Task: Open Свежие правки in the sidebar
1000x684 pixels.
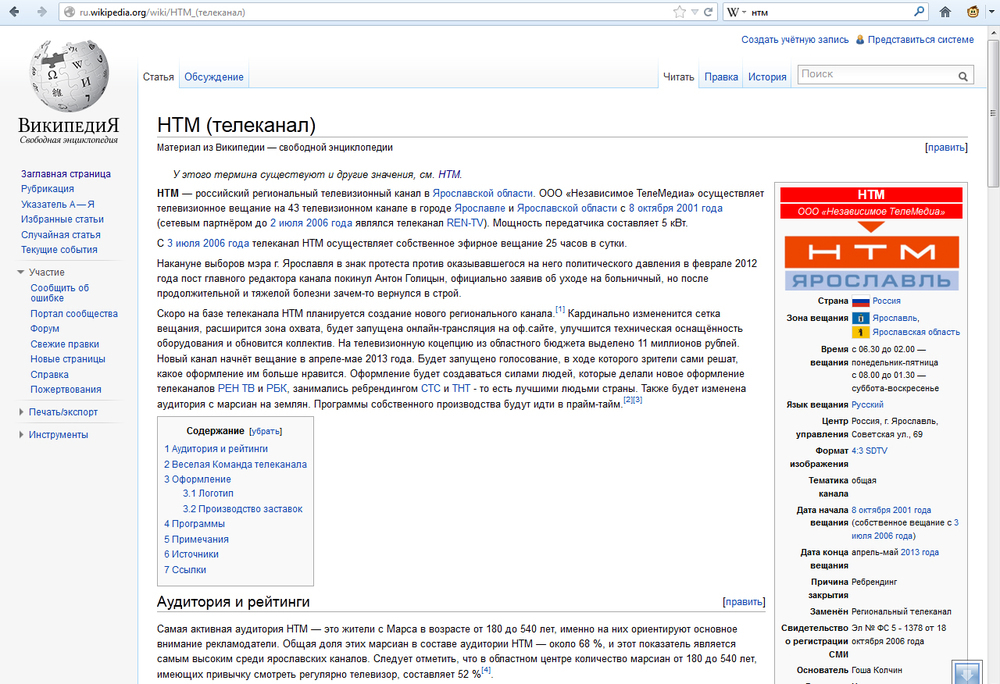Action: (64, 344)
